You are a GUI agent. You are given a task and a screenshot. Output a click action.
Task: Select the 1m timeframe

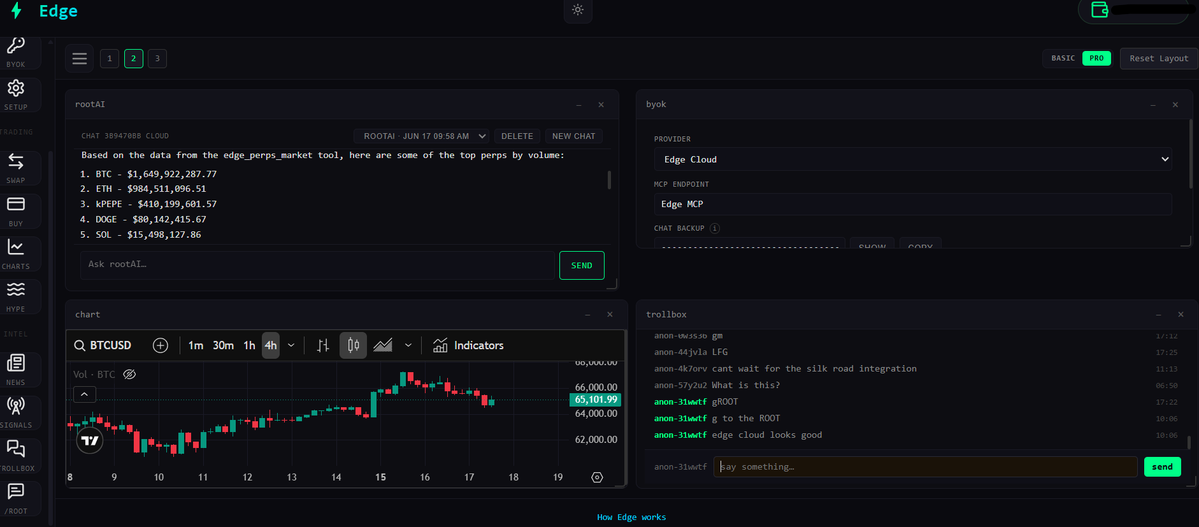196,346
